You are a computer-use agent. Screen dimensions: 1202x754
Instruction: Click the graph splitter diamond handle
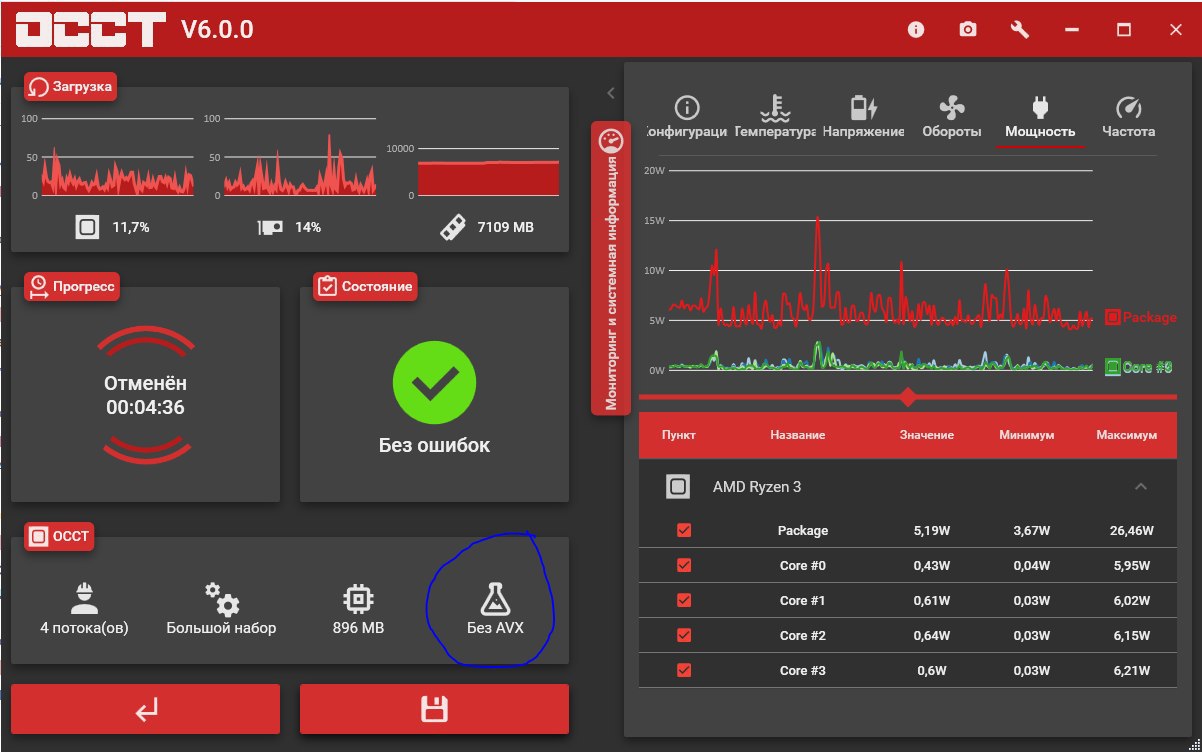908,397
